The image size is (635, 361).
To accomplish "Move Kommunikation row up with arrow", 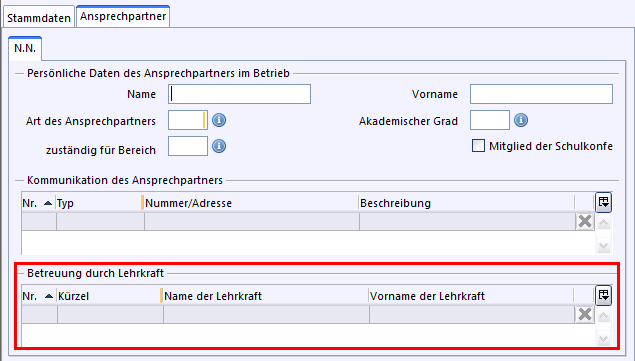I will pyautogui.click(x=603, y=223).
